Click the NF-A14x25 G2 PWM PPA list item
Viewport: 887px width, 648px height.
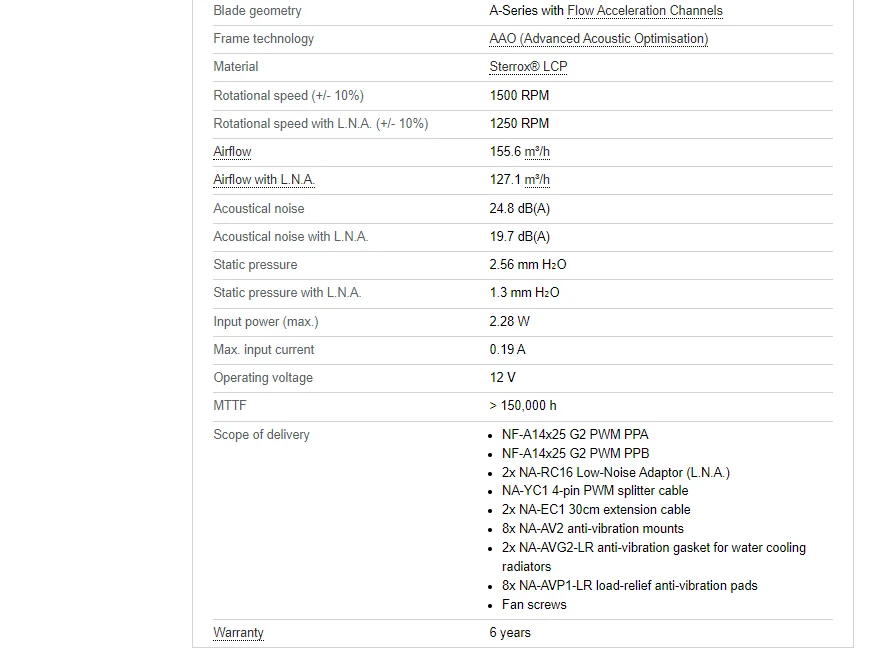click(x=575, y=435)
